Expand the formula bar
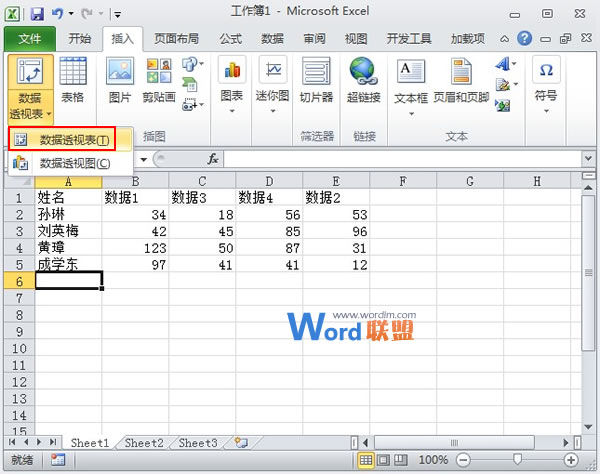600x474 pixels. pyautogui.click(x=588, y=158)
